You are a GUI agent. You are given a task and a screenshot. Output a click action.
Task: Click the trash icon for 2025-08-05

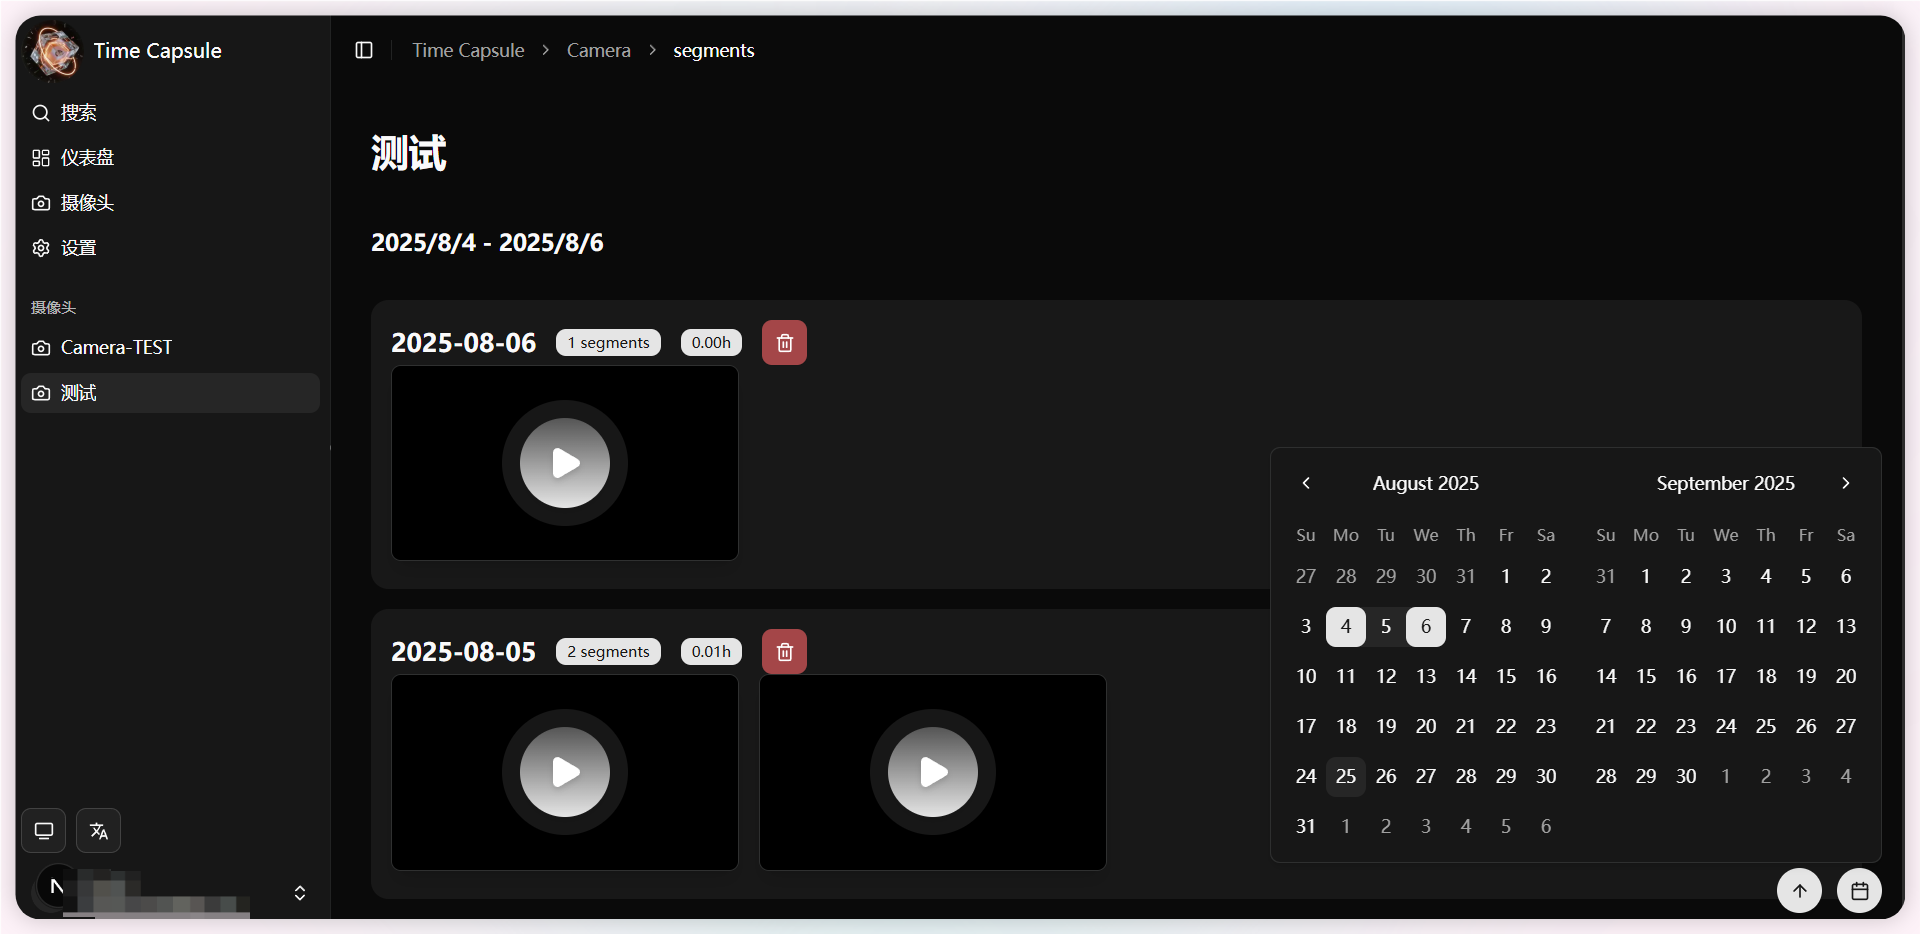784,652
